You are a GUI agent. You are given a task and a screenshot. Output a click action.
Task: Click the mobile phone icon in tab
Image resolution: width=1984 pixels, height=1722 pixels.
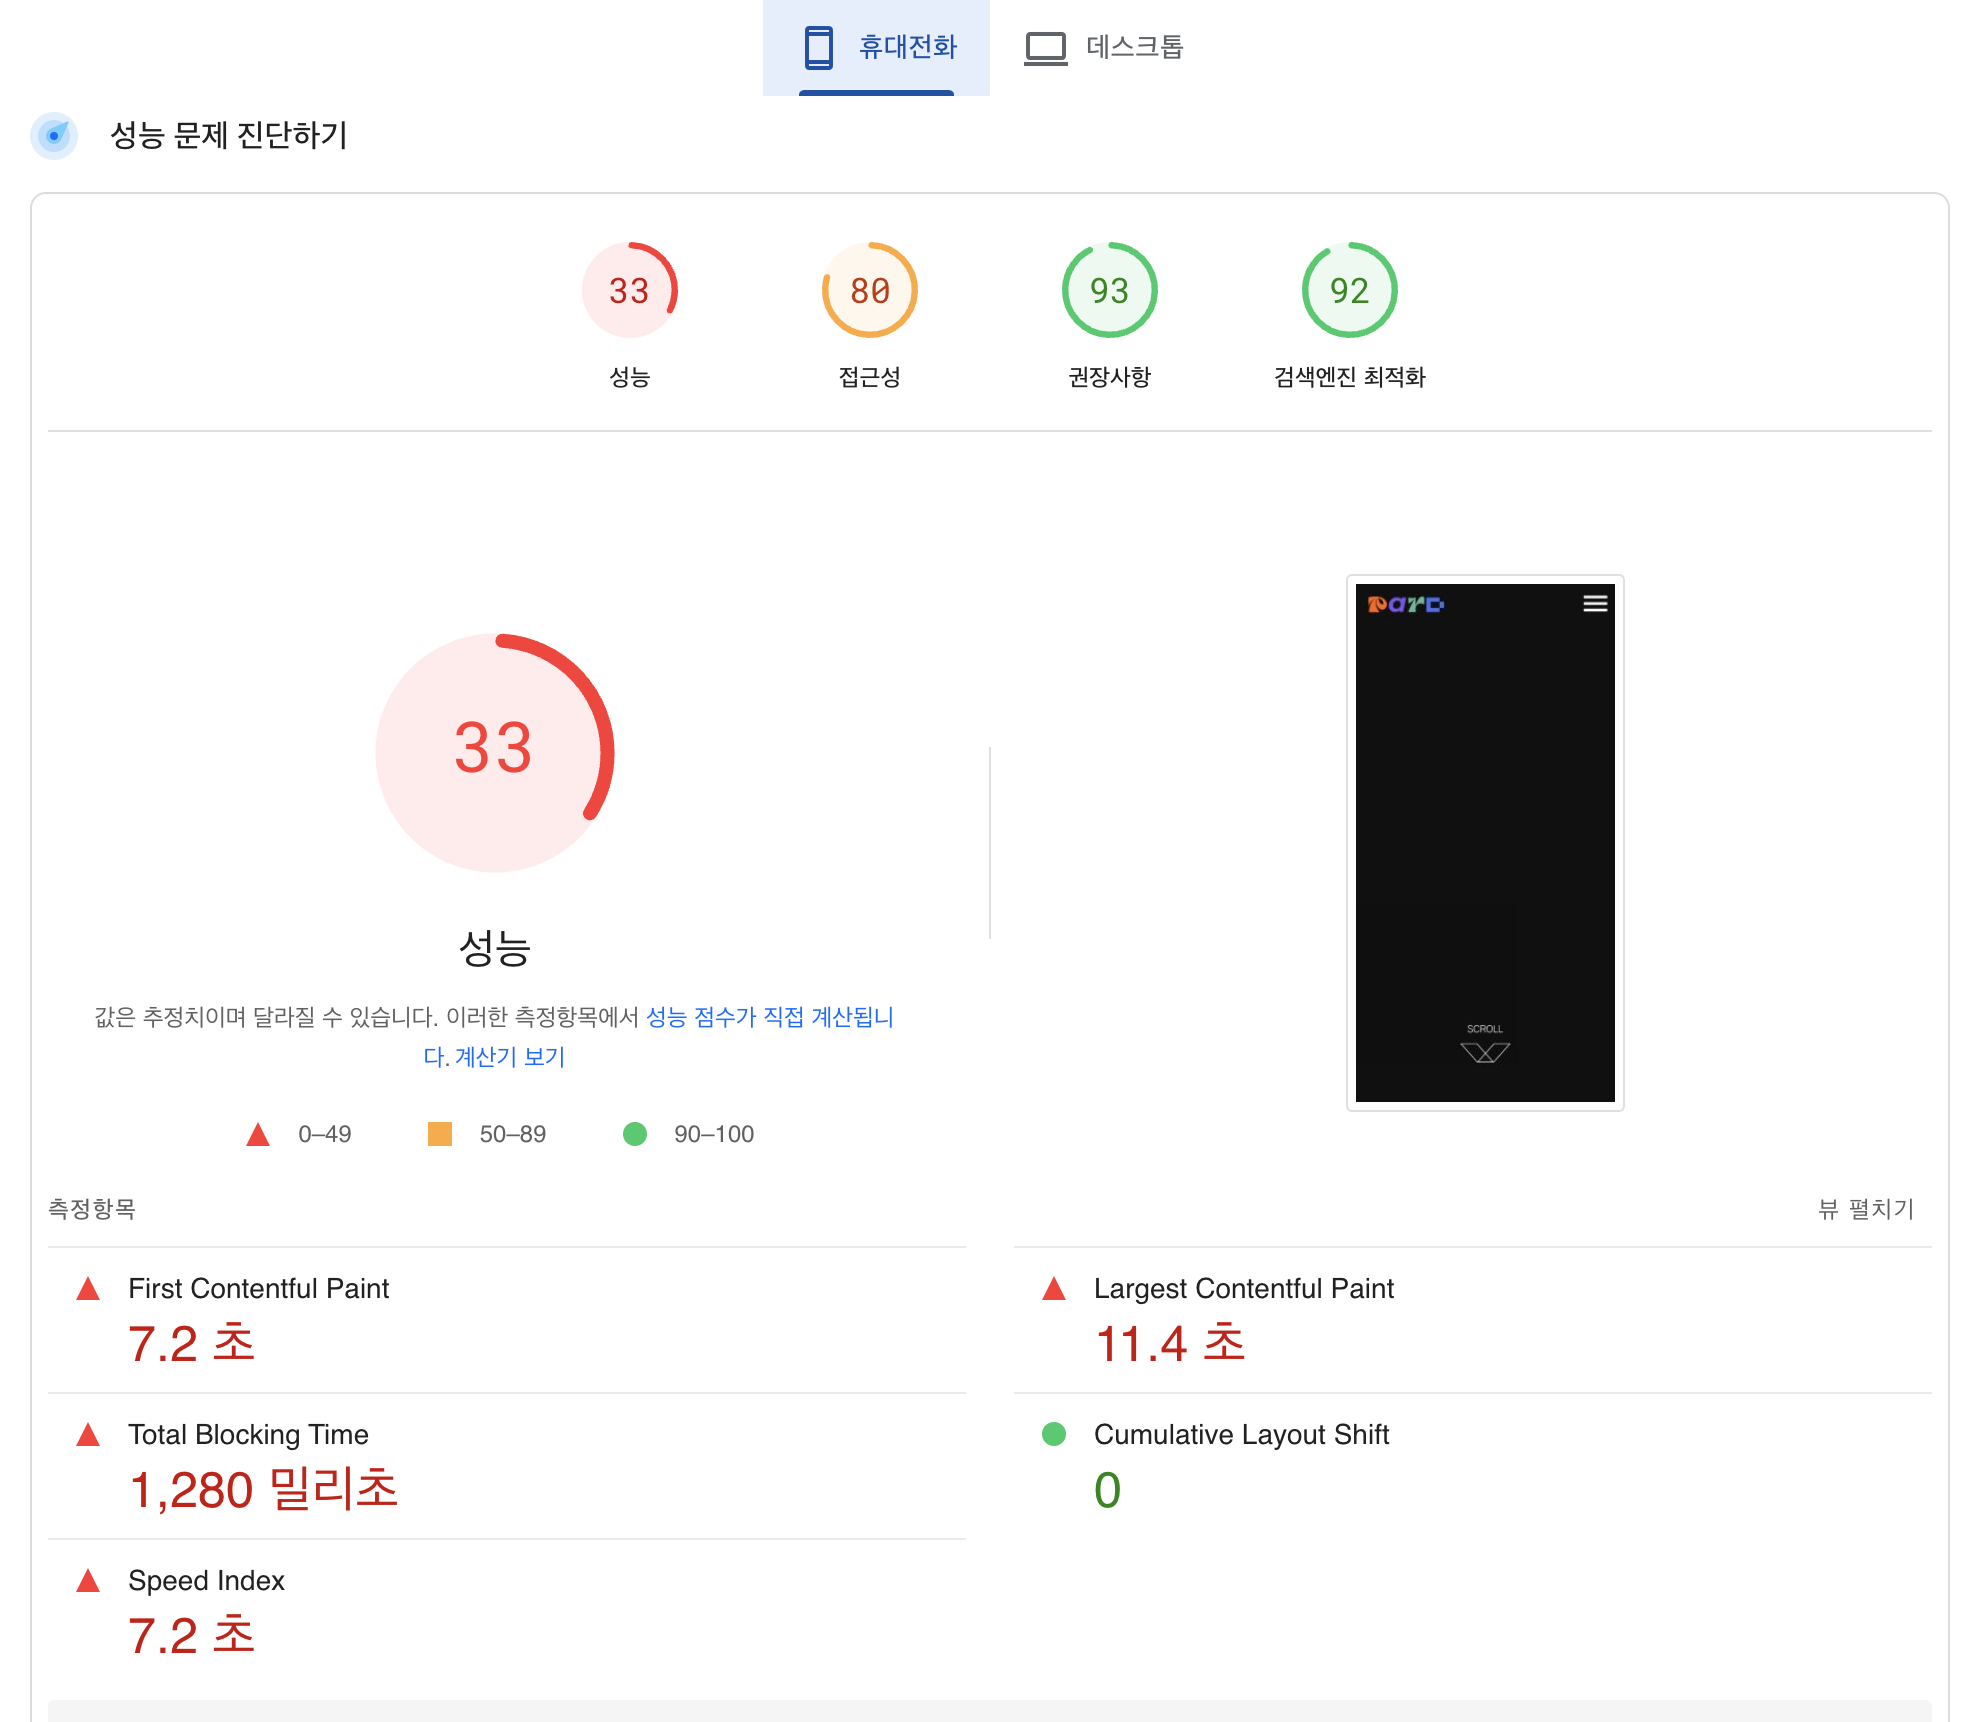pyautogui.click(x=818, y=47)
